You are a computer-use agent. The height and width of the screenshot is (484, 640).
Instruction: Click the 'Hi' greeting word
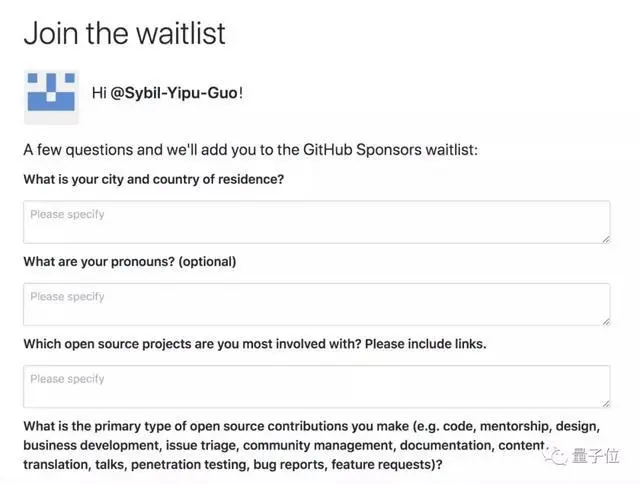[99, 93]
